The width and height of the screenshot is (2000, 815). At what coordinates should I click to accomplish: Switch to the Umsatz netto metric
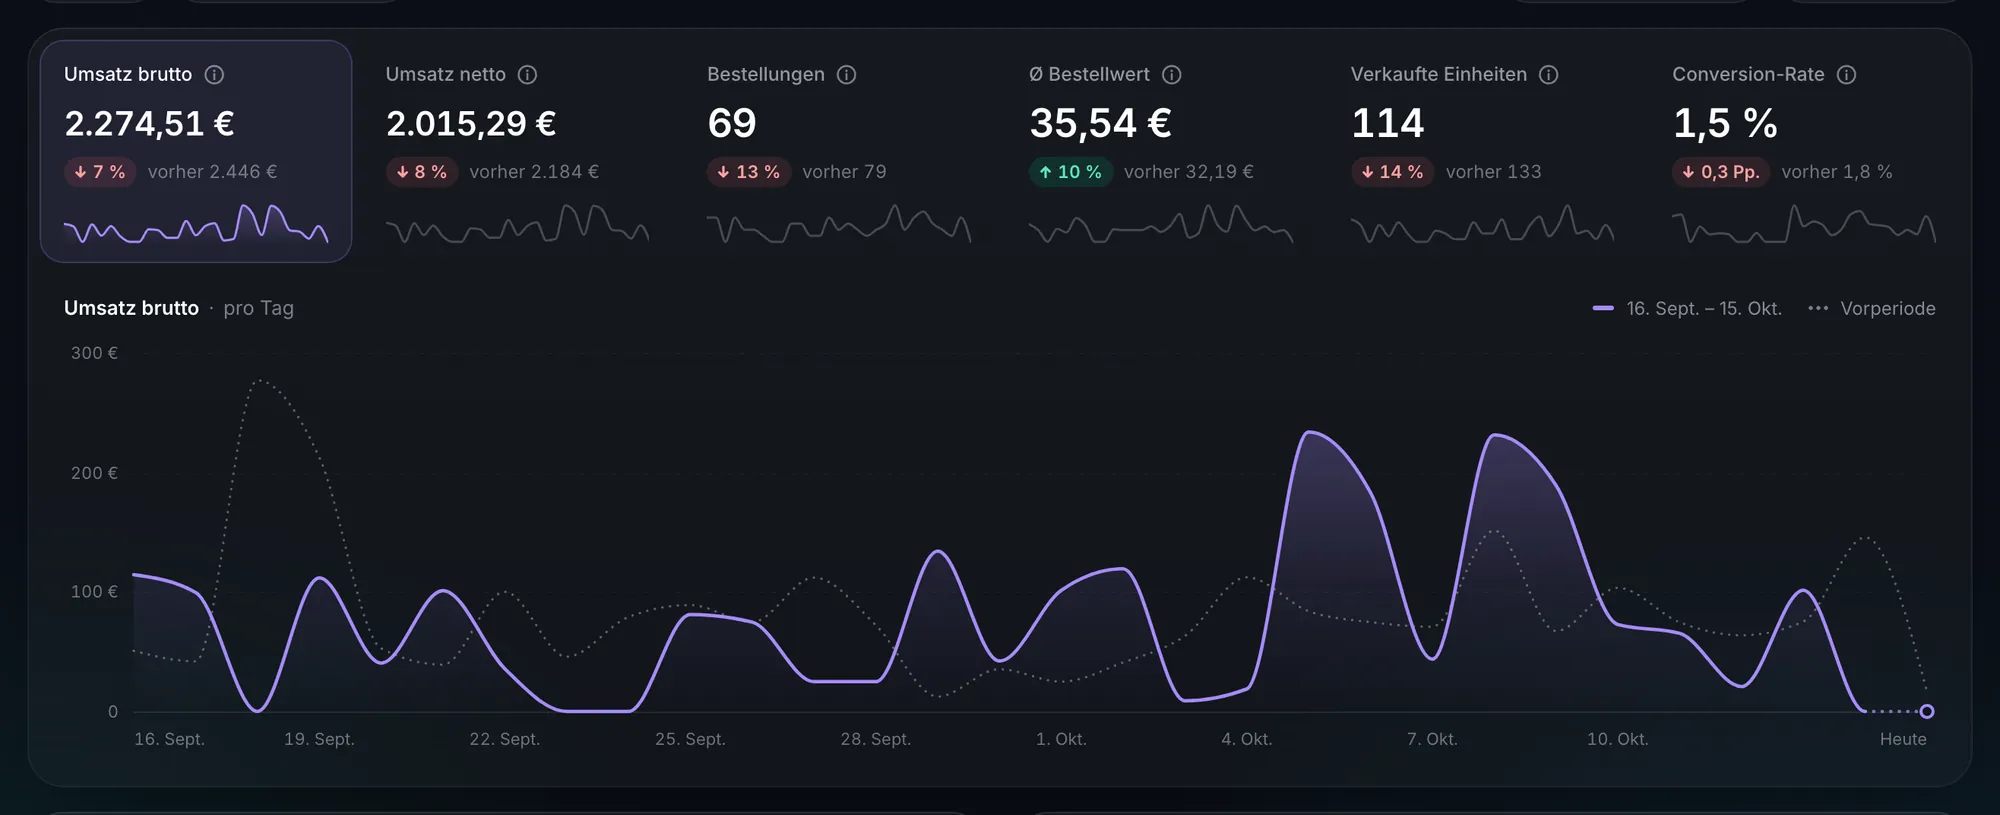pos(517,151)
